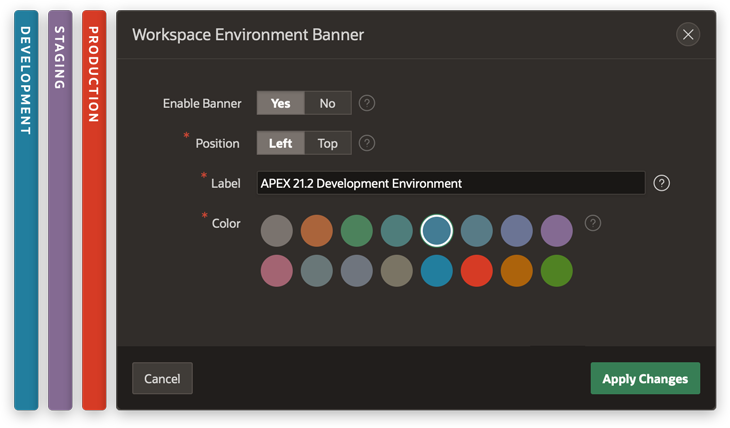
Task: Click the purple Staging banner
Action: 60,210
